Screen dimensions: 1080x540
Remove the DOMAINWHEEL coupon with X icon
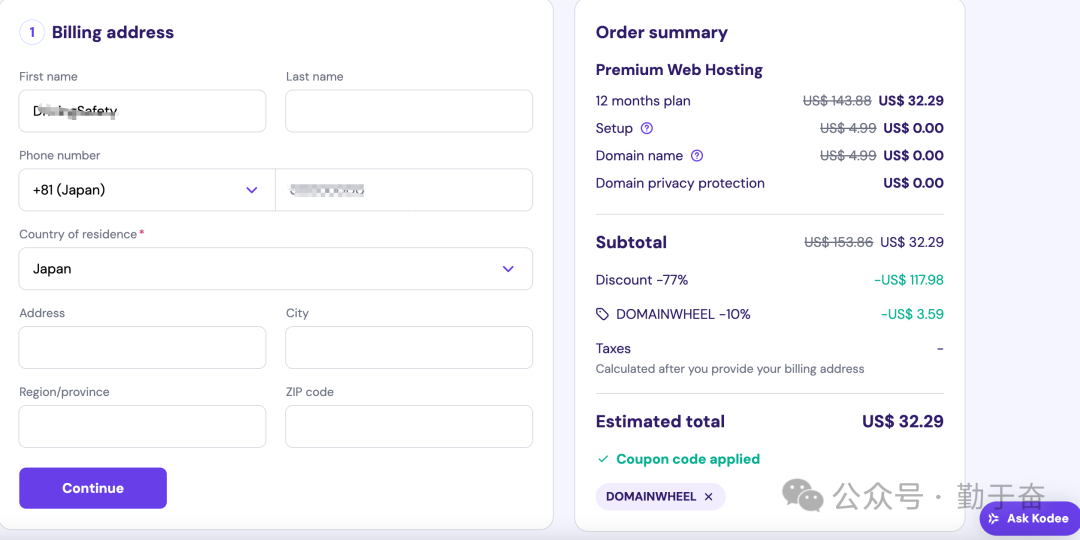point(709,497)
